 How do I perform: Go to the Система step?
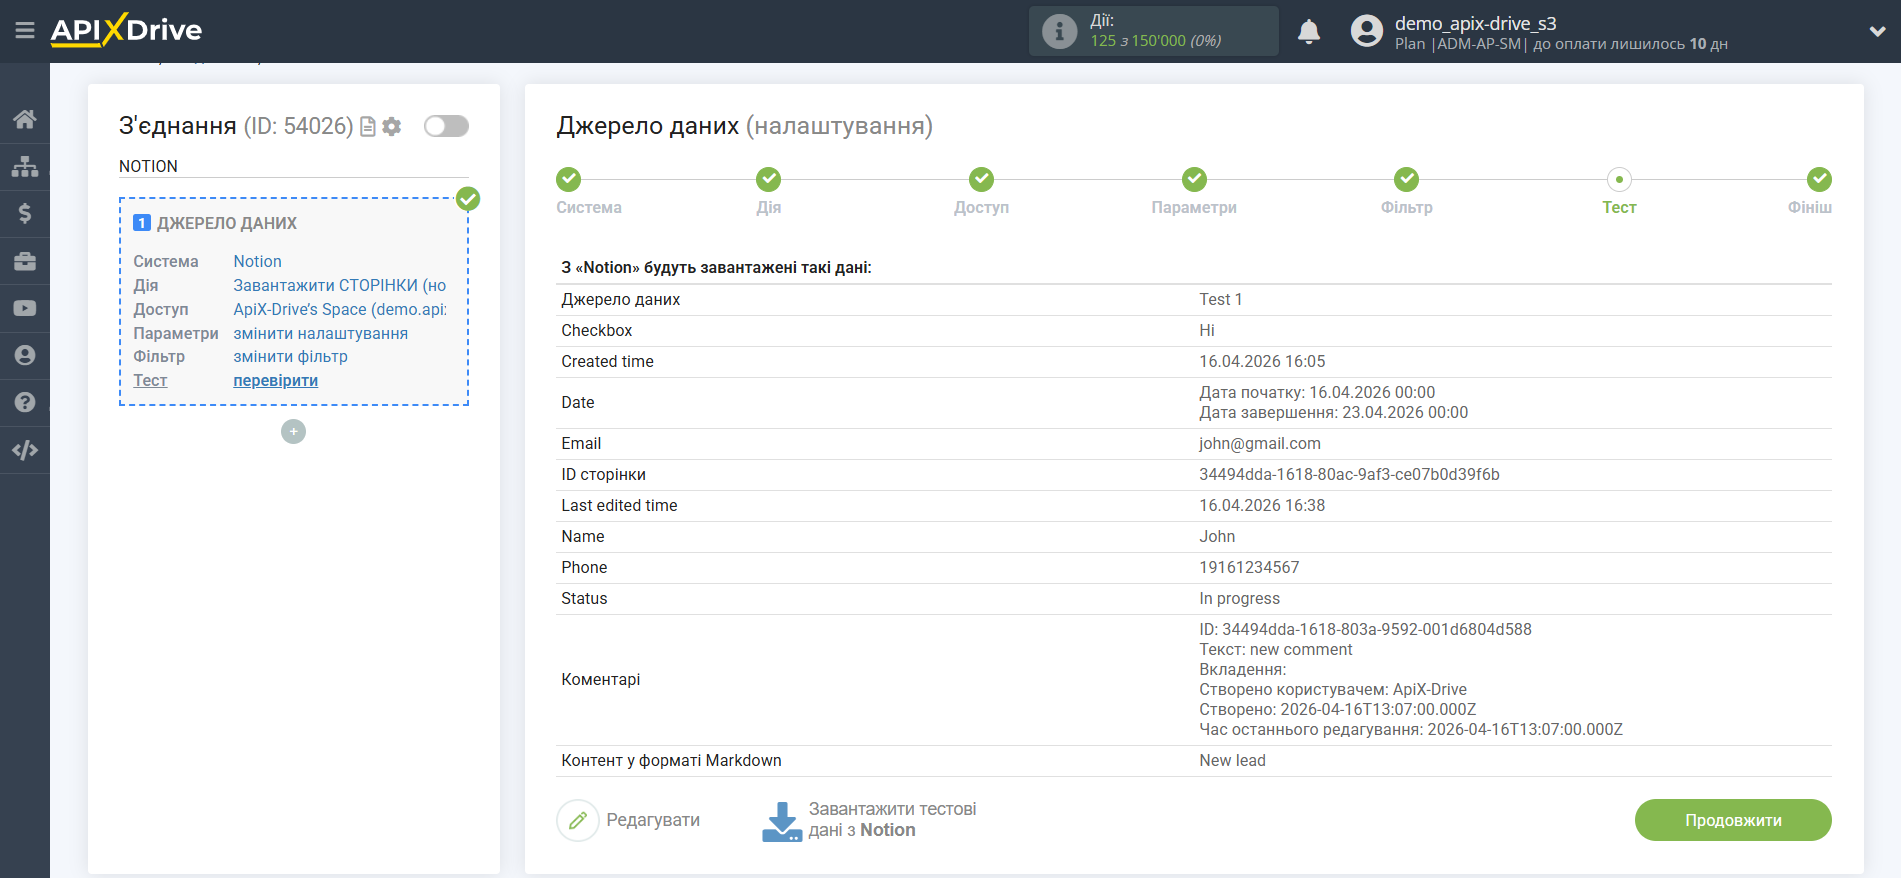pos(568,179)
